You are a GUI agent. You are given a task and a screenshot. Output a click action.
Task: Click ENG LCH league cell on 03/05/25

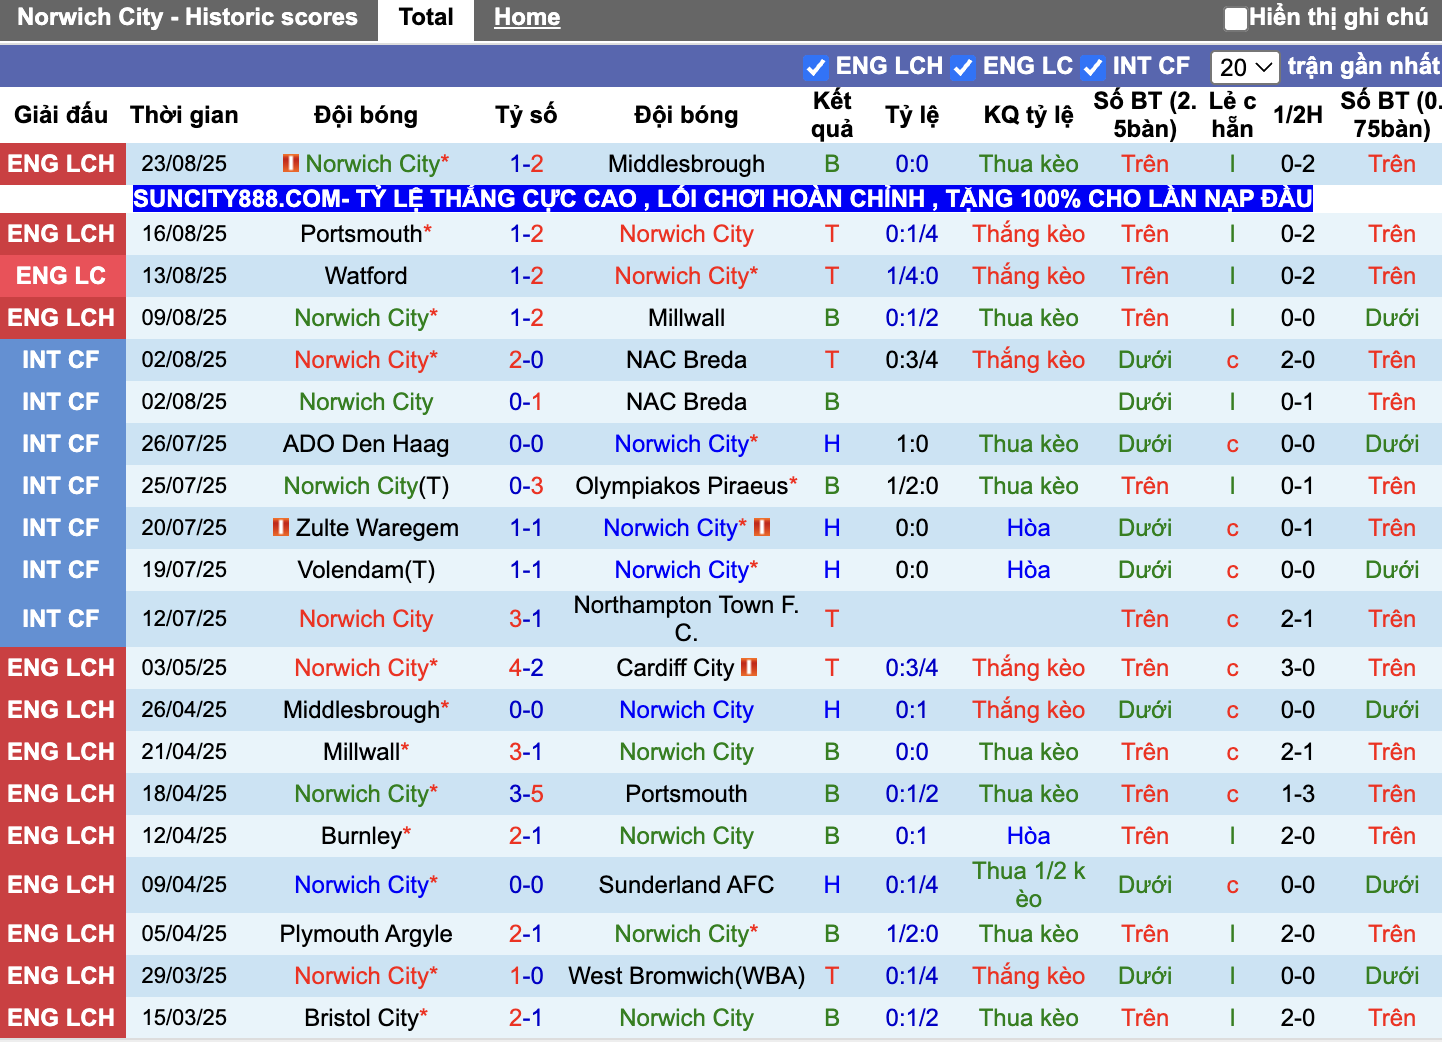pyautogui.click(x=62, y=668)
